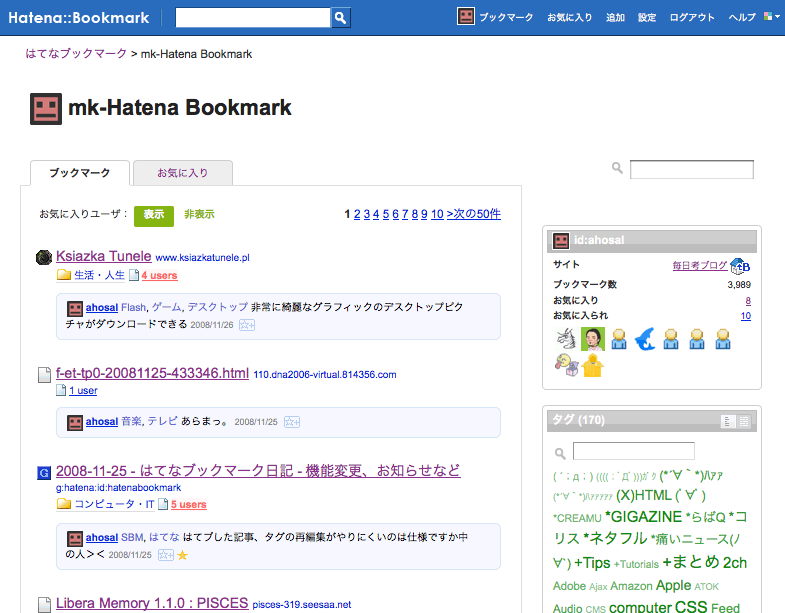Screen dimensions: 785x613
Task: Click ahosal avatar in Ksiazka Tunele comment
Action: click(75, 308)
